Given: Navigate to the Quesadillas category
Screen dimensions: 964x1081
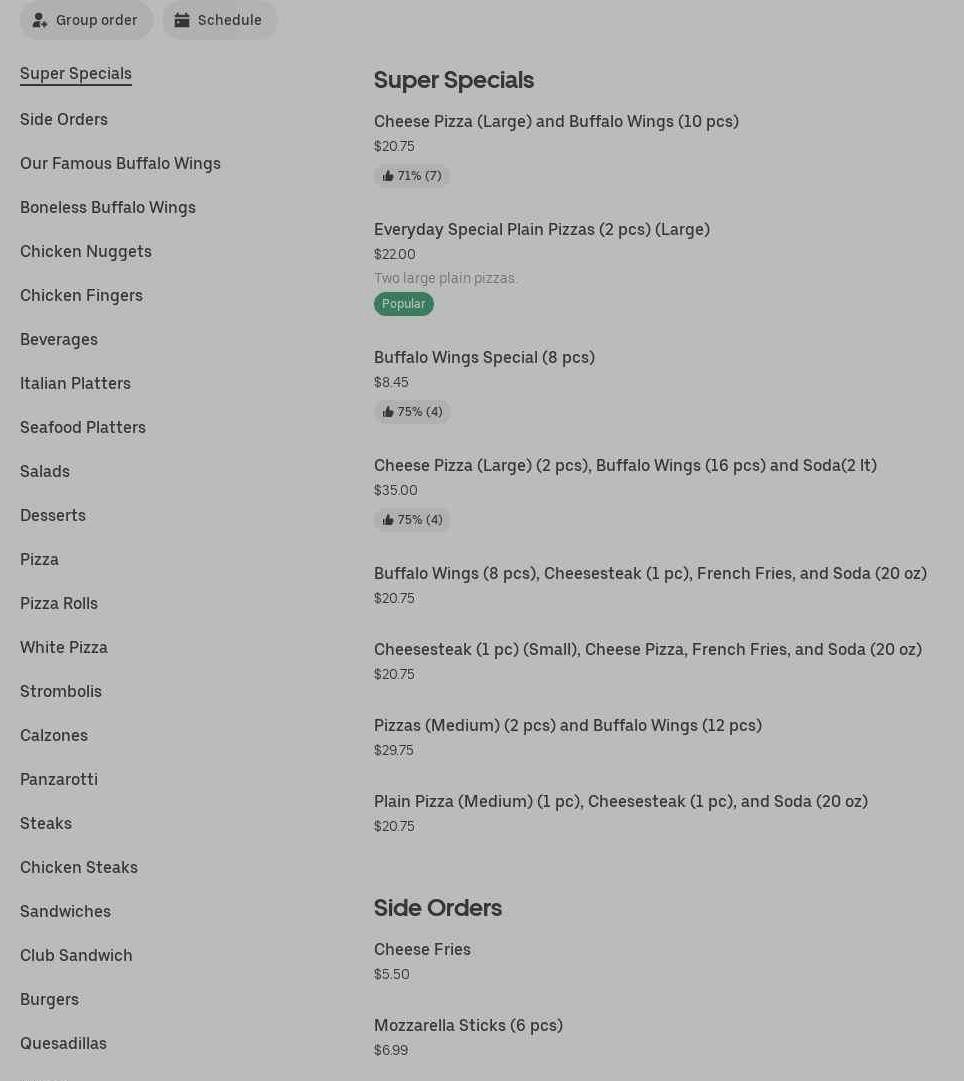Looking at the screenshot, I should tap(63, 1043).
